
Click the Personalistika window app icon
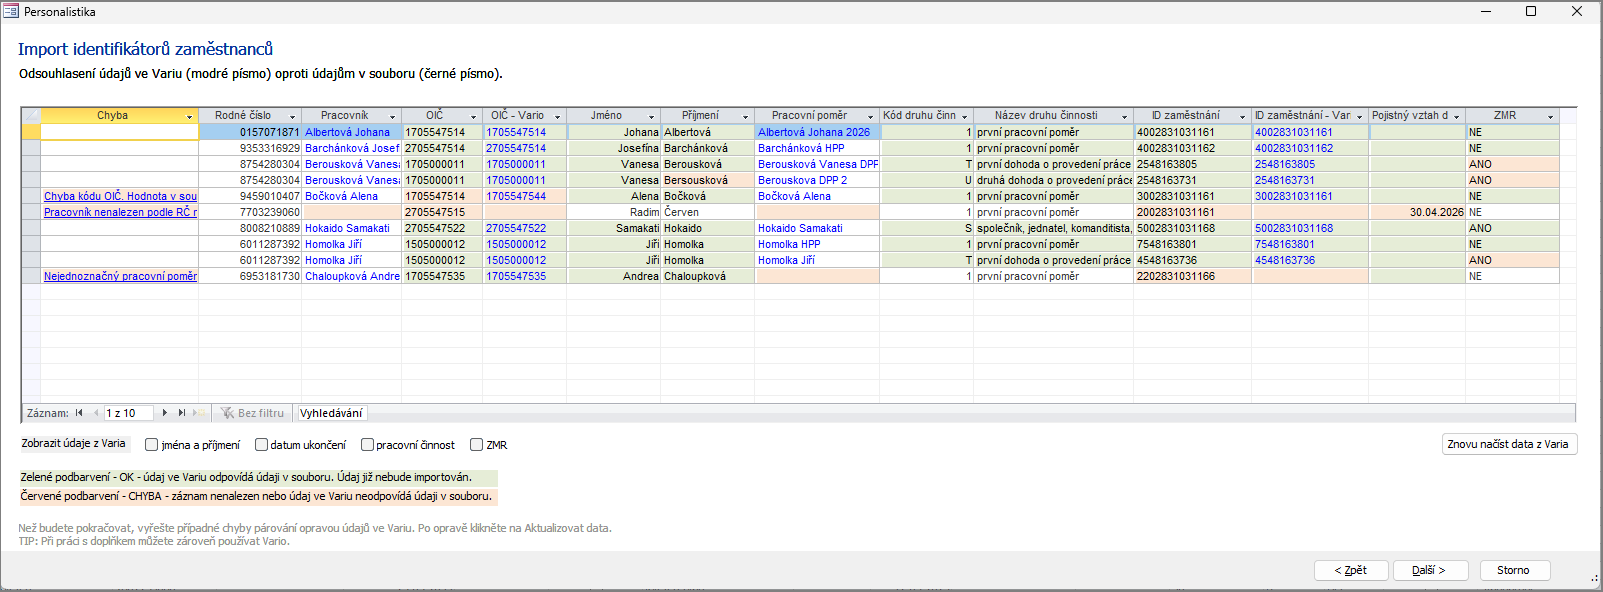click(11, 12)
